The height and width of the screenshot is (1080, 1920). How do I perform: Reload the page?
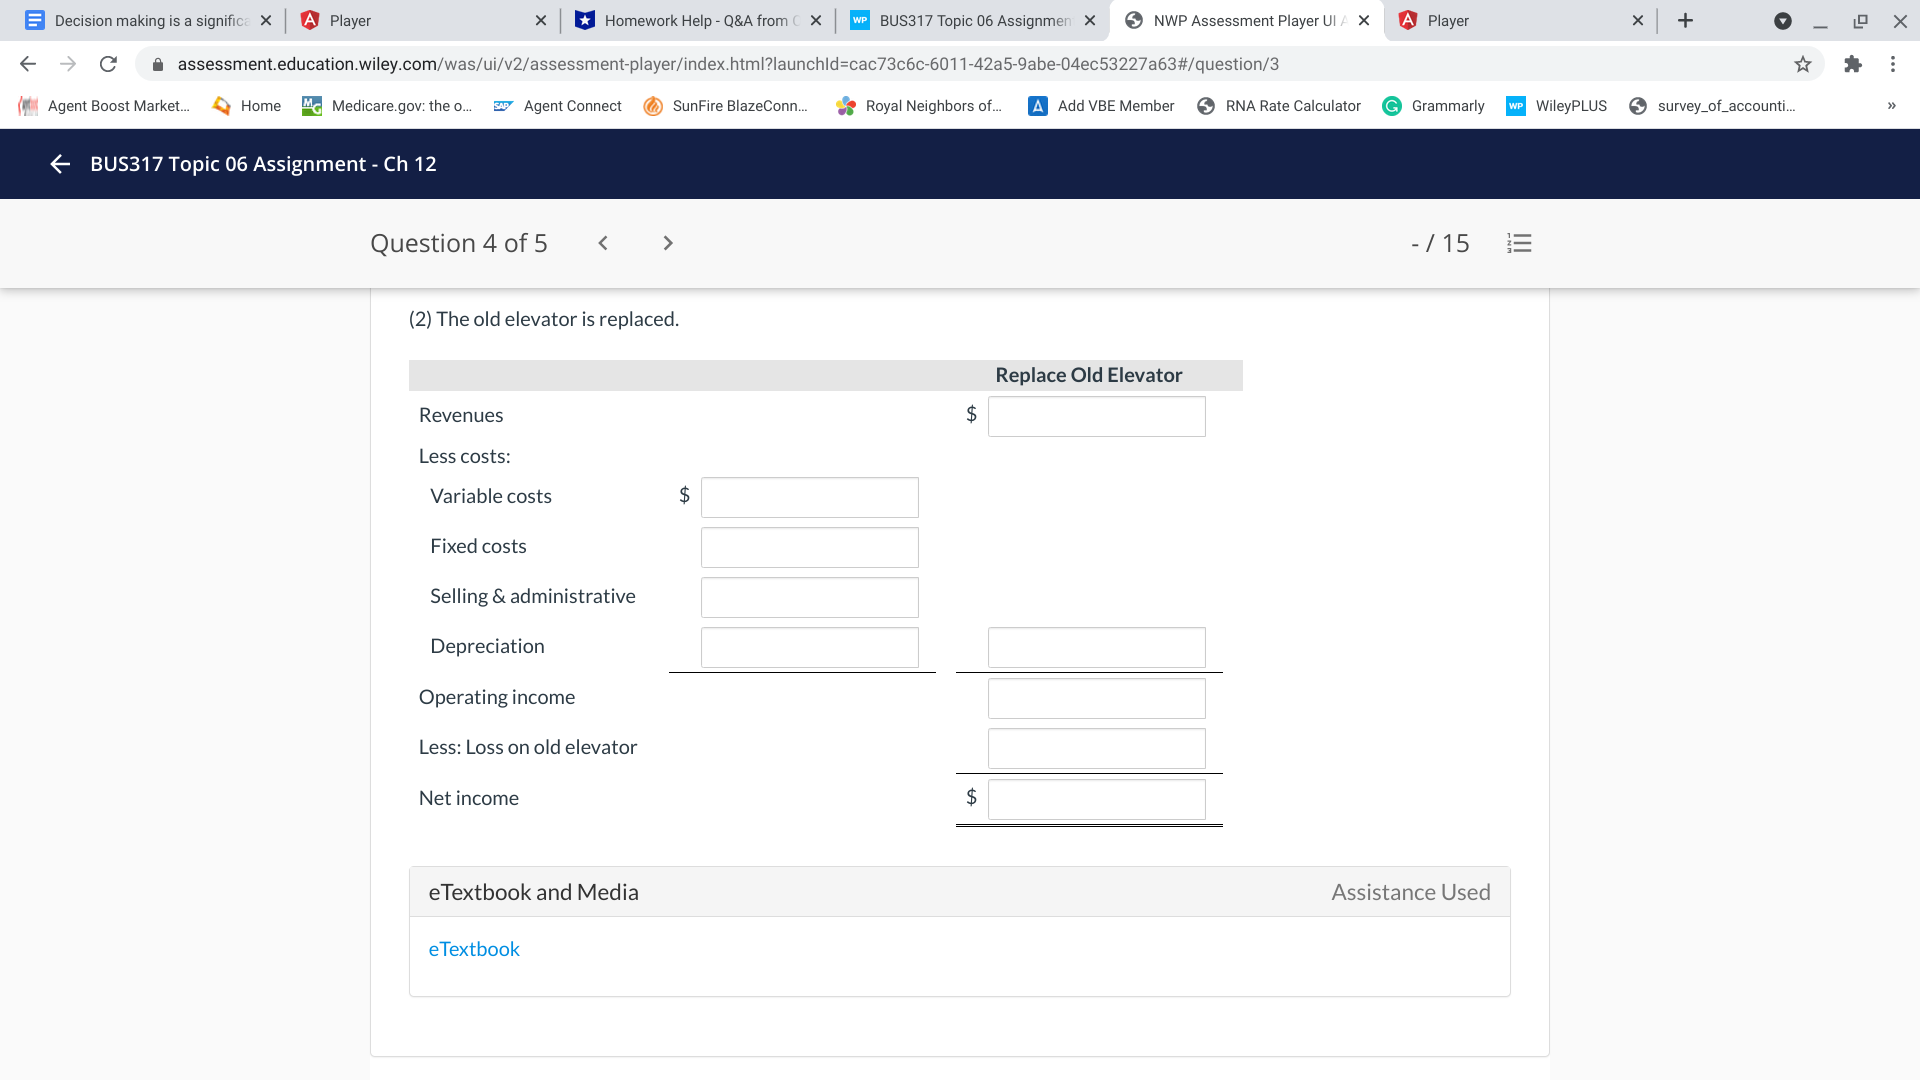tap(108, 64)
